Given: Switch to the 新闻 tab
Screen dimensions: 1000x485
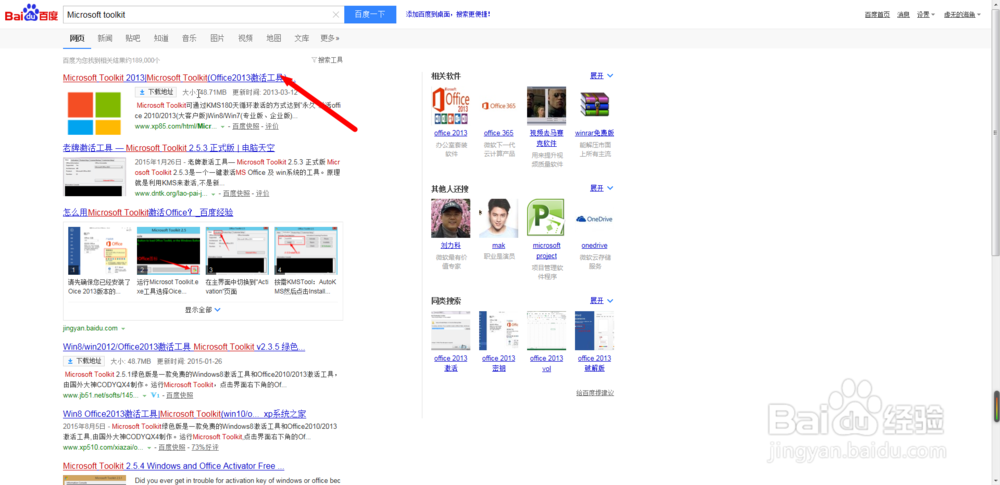Looking at the screenshot, I should 105,38.
